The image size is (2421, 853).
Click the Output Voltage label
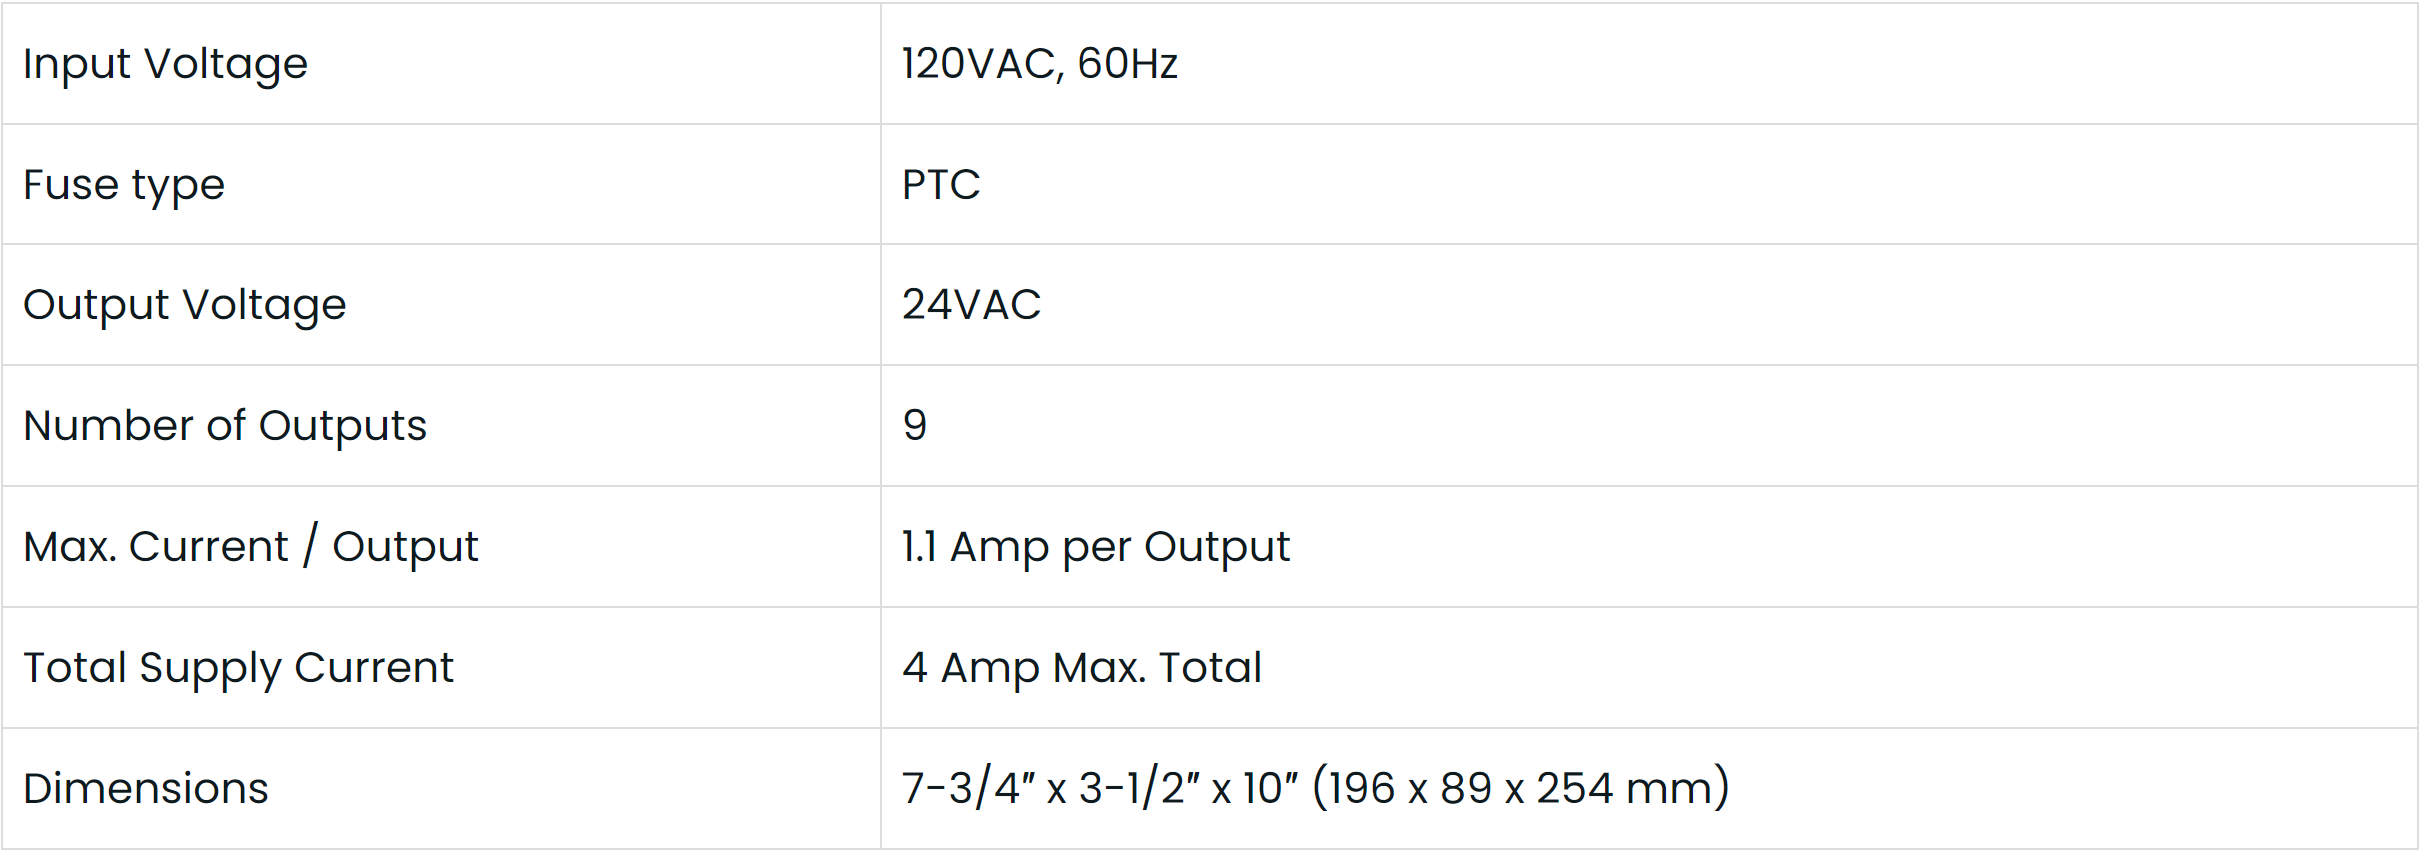coord(184,305)
